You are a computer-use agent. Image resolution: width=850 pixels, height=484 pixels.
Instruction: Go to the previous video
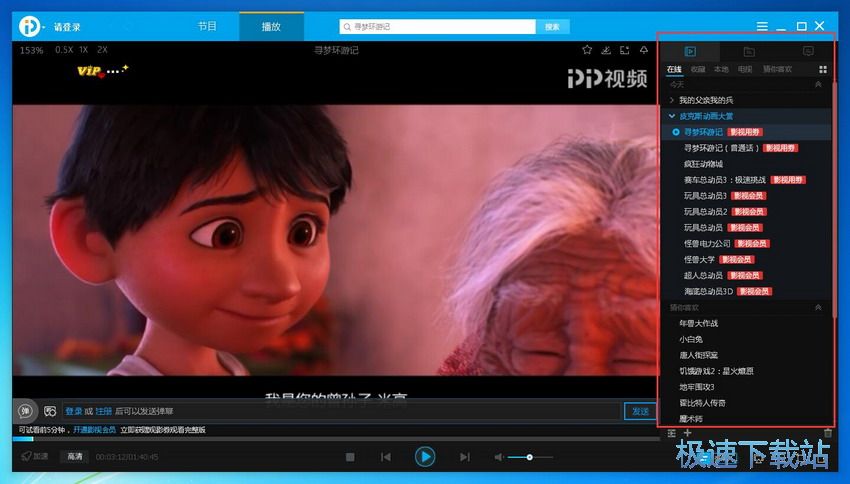[x=386, y=457]
